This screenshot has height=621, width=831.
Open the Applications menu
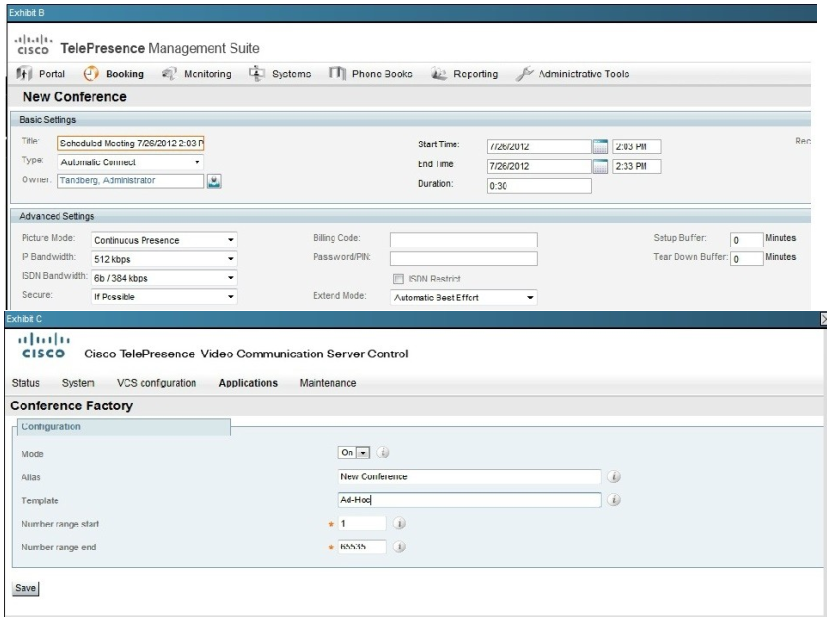coord(248,383)
